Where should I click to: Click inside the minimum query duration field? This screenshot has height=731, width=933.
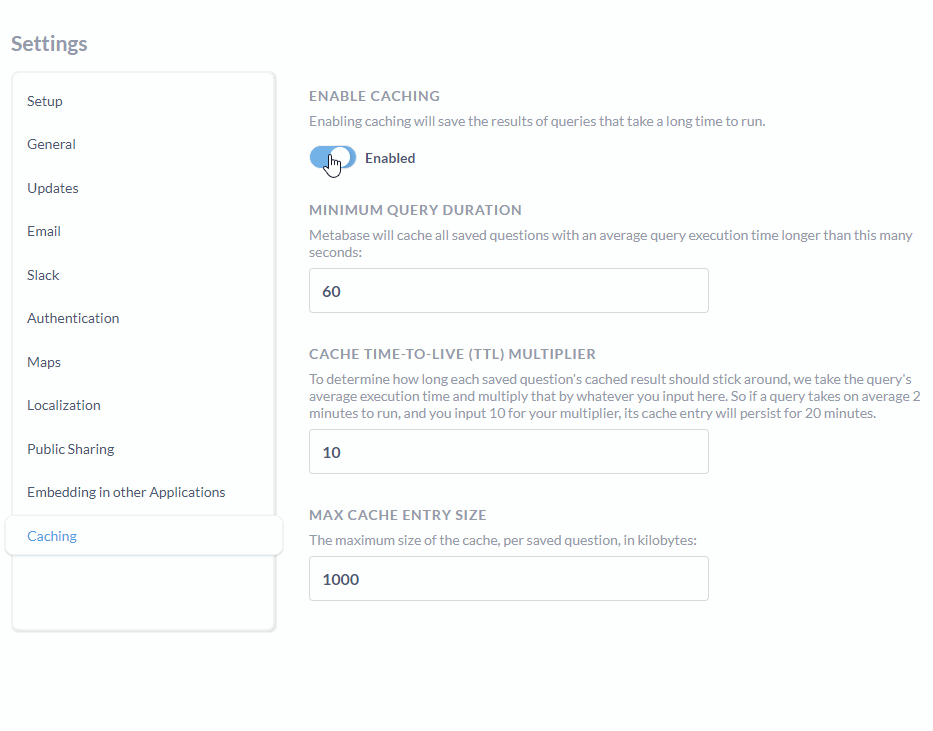pos(508,290)
